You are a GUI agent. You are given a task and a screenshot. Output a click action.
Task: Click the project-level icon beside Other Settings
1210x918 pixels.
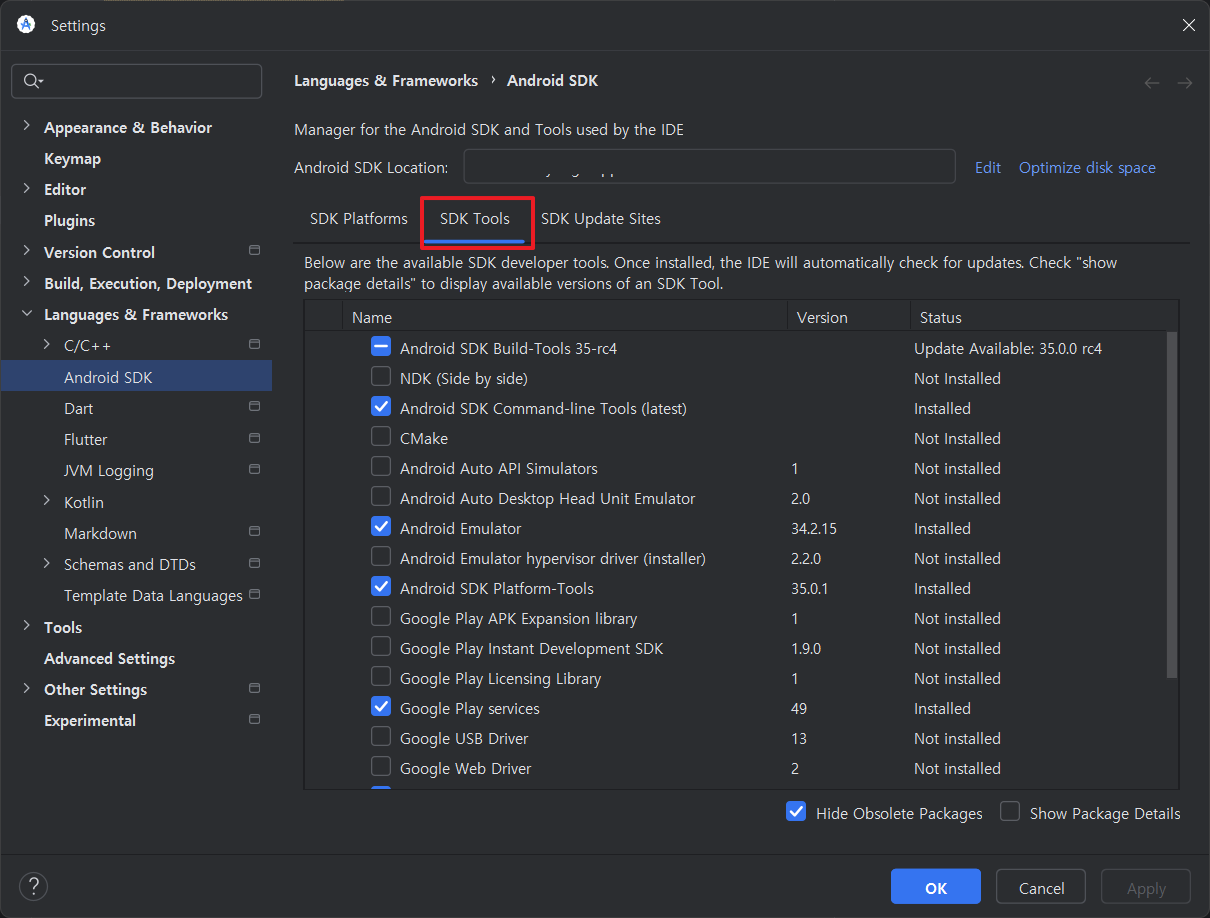(x=254, y=688)
